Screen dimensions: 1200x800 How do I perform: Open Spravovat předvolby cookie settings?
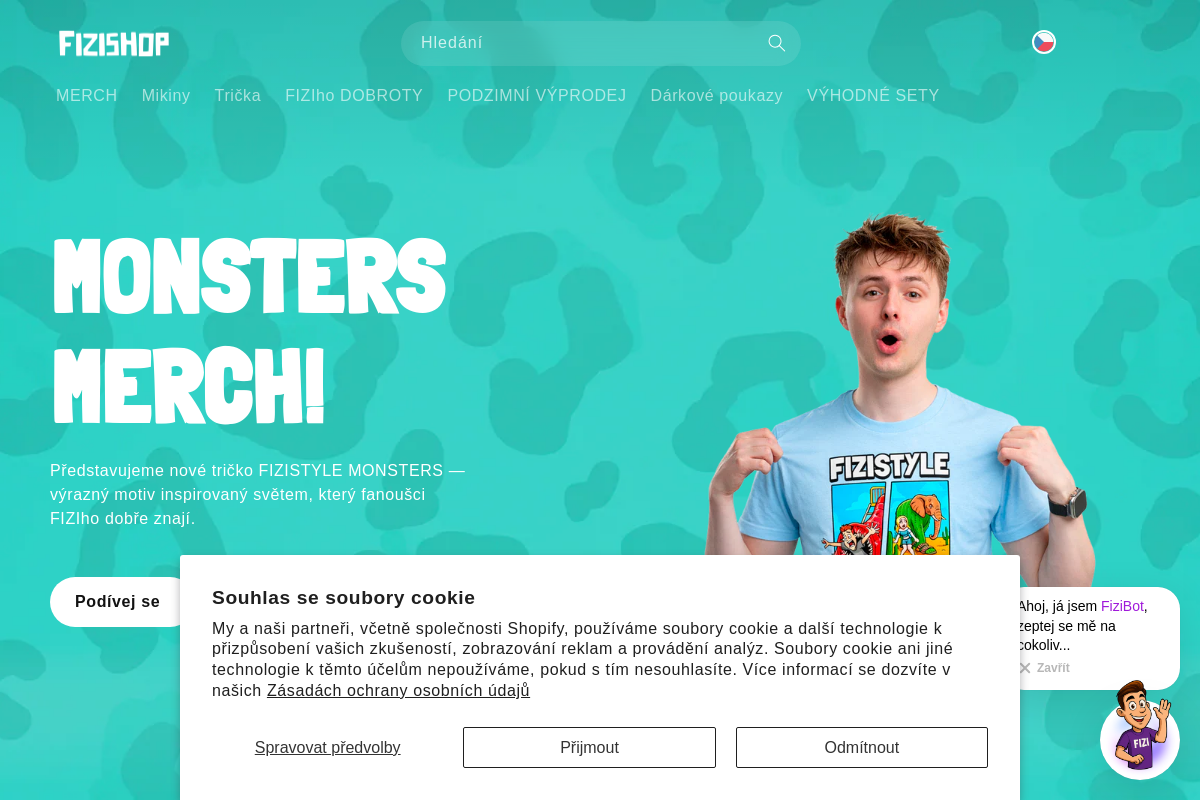[328, 748]
